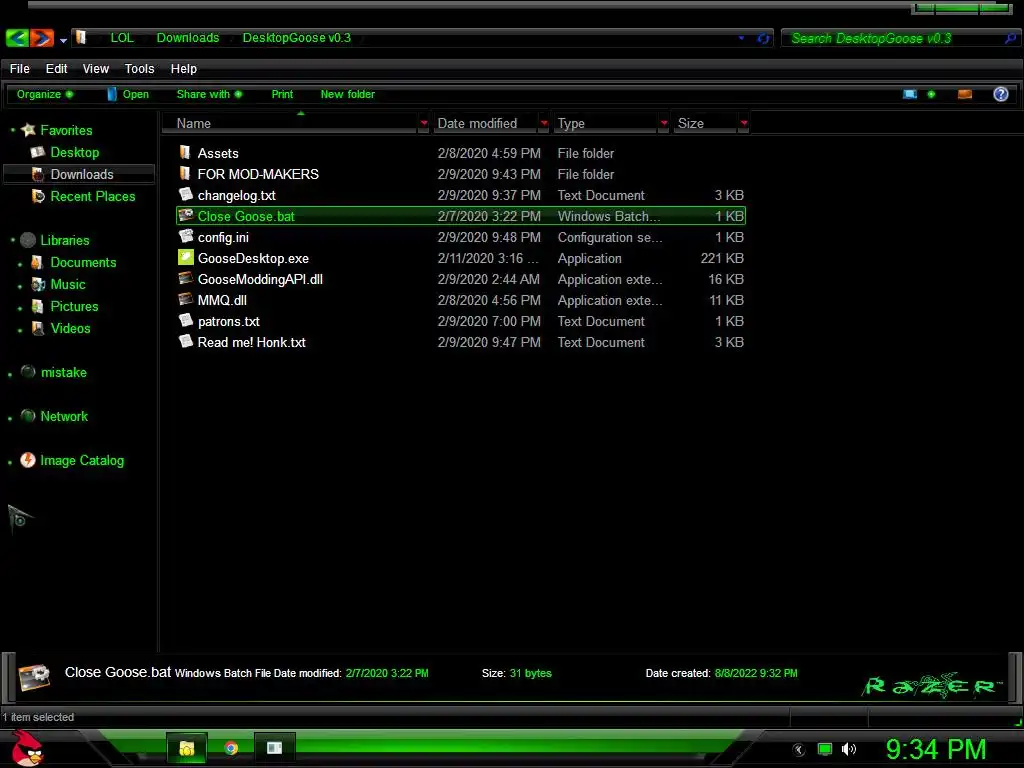1024x768 pixels.
Task: Select GooseModdingAPI.dll file icon
Action: click(185, 278)
